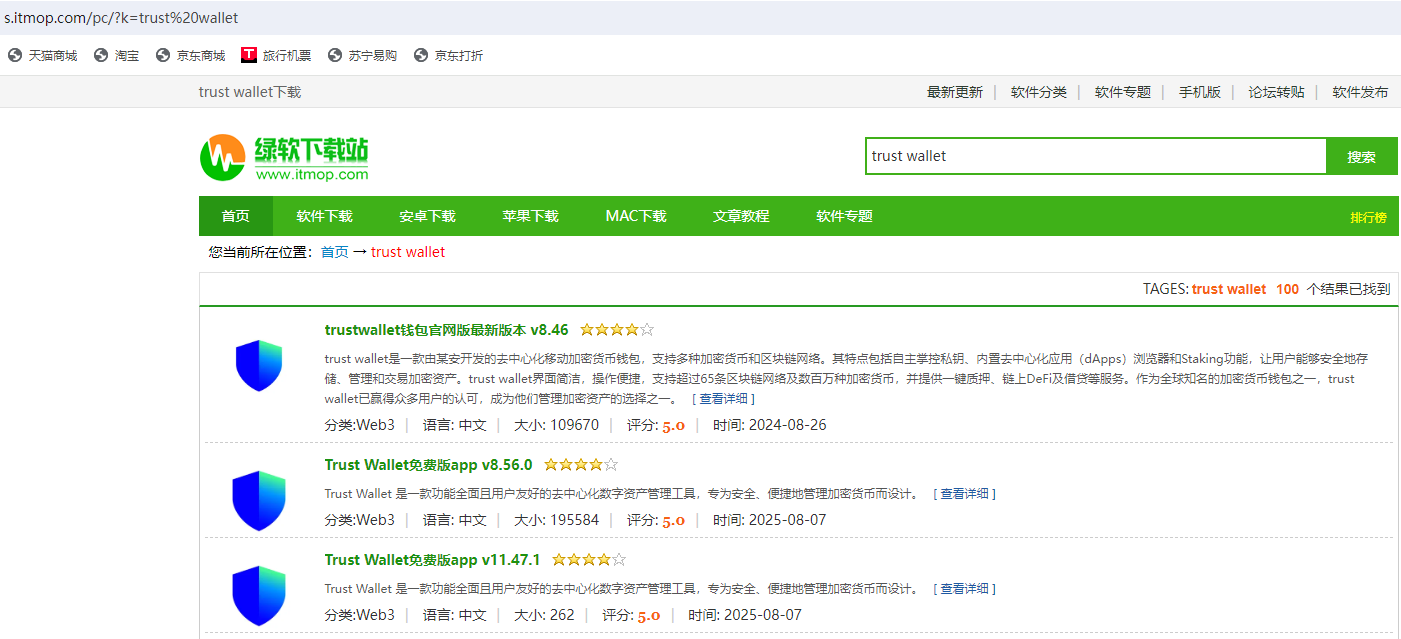Click 首页 in the breadcrumb path

tap(334, 252)
